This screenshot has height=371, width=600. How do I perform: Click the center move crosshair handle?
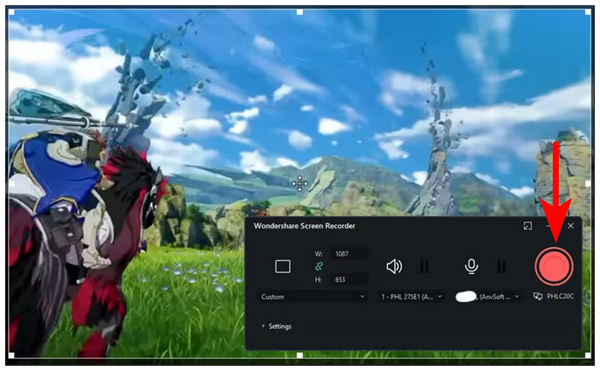point(300,184)
